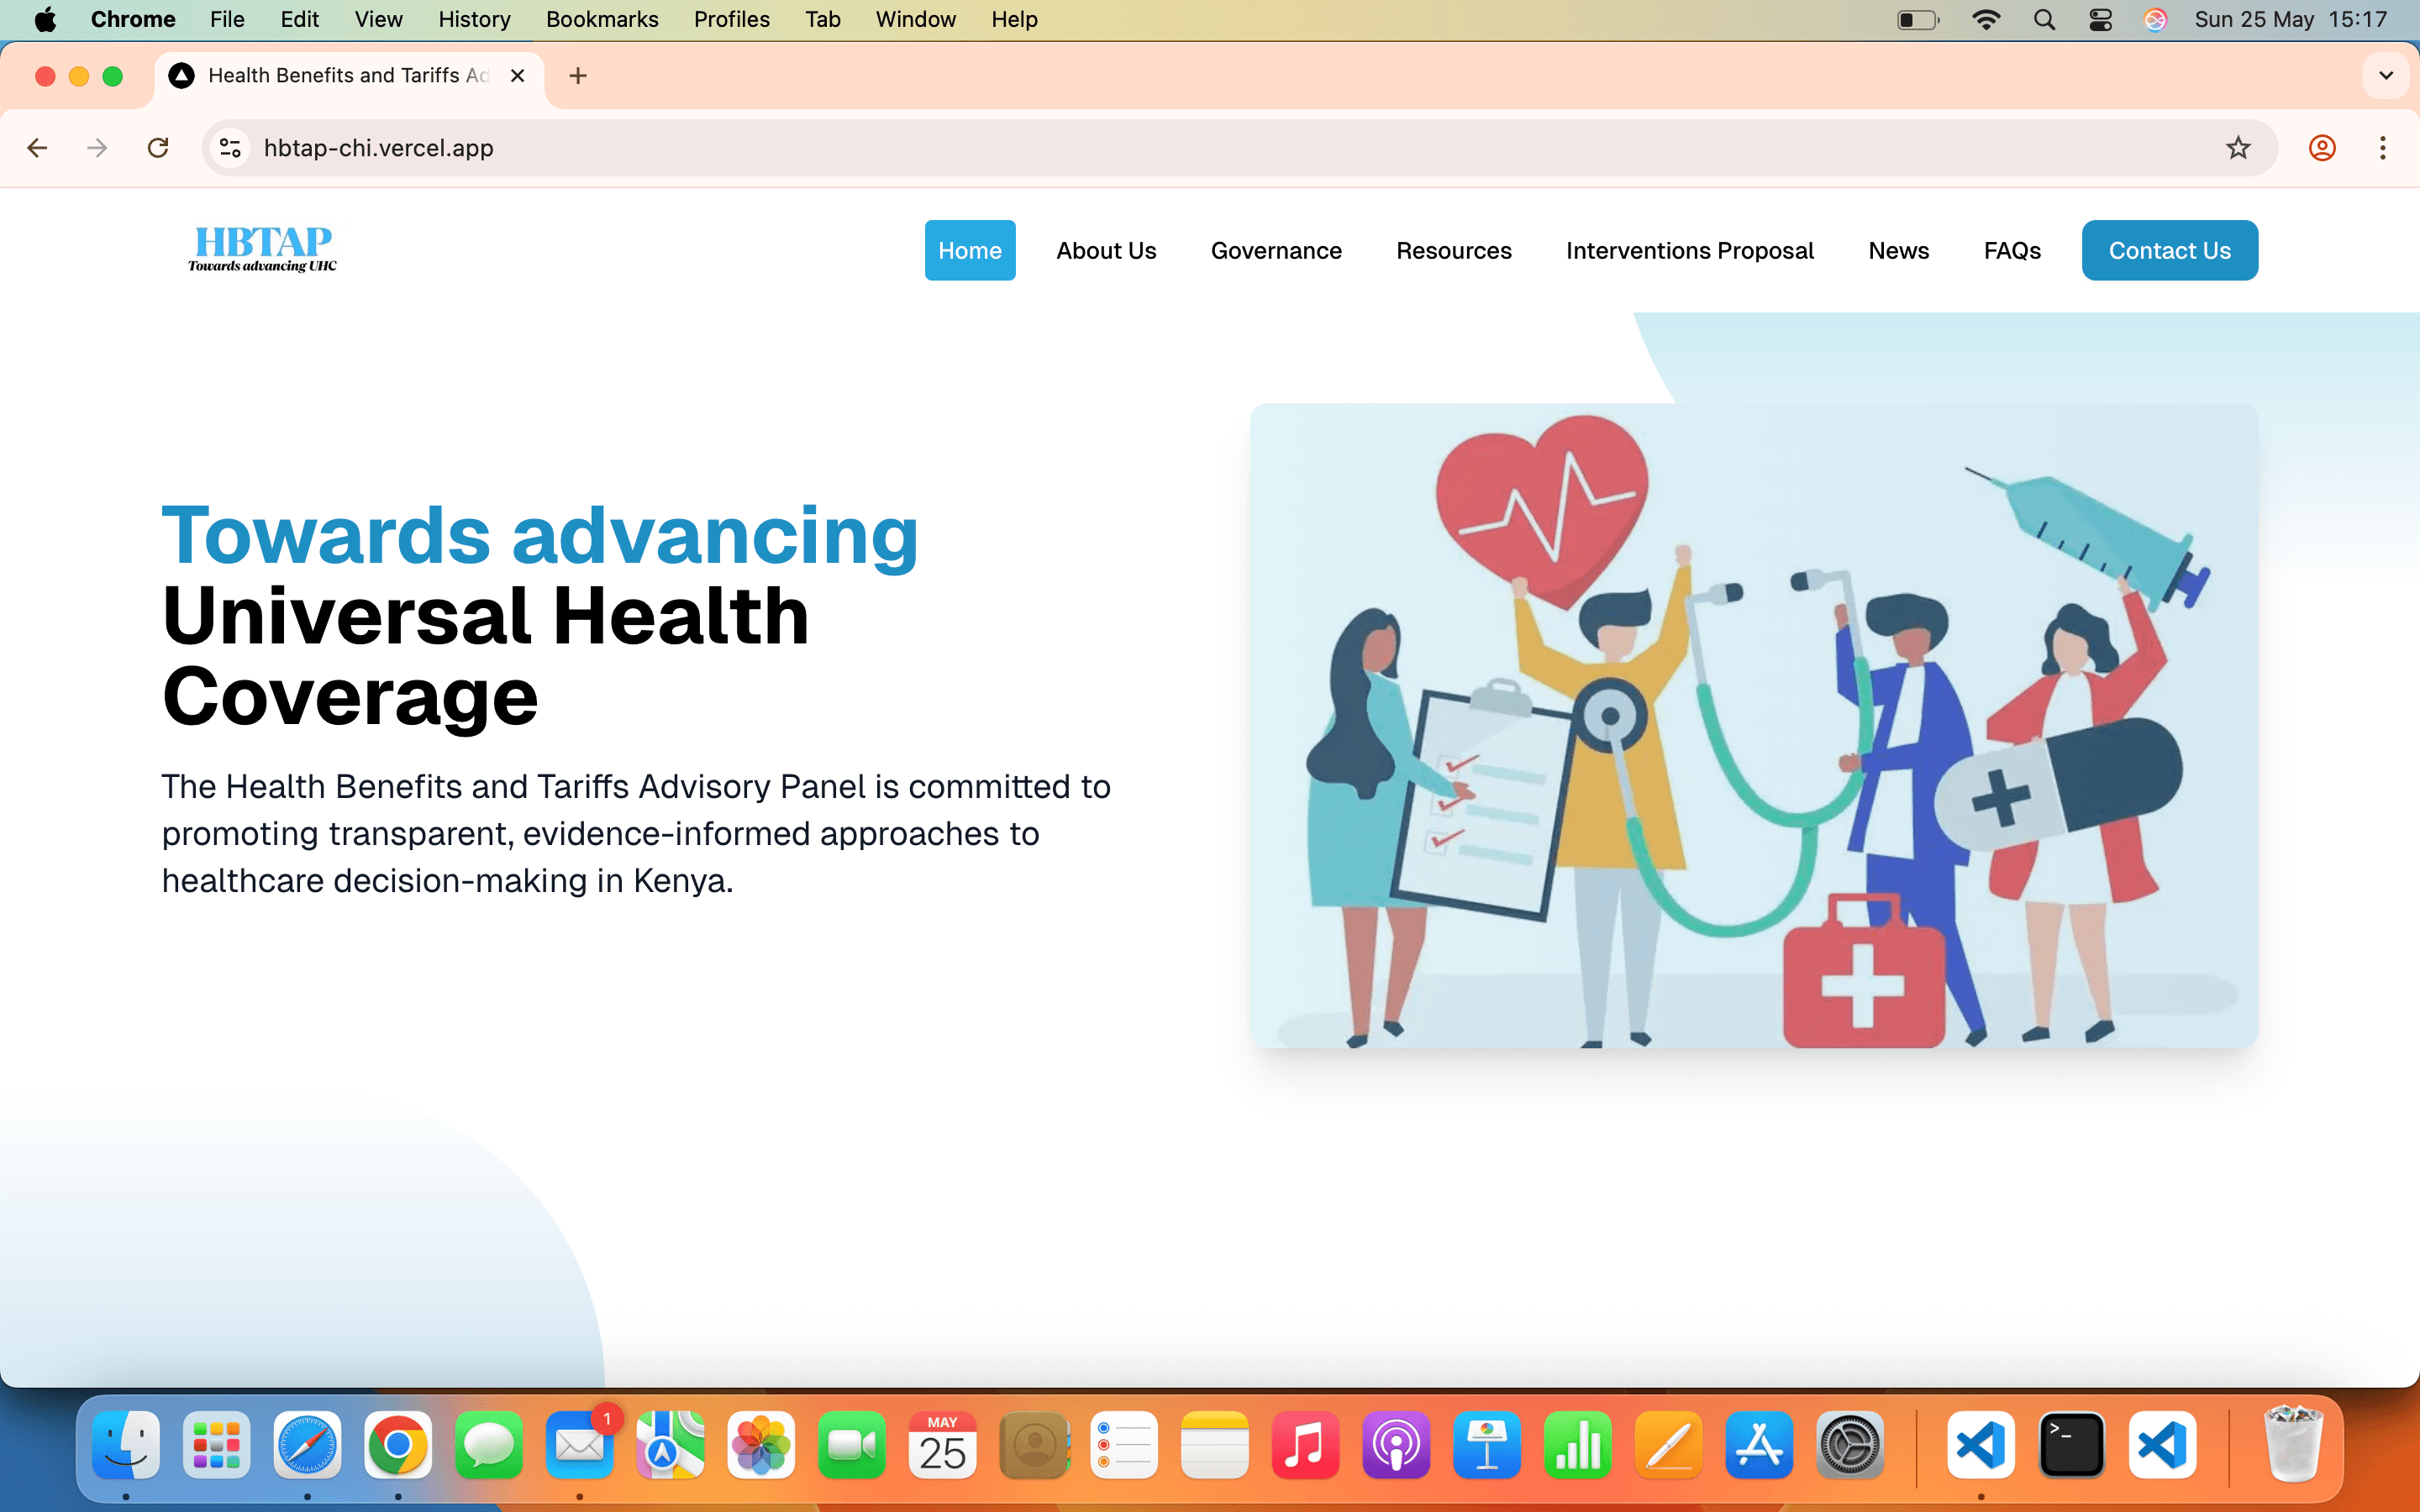
Task: Open the Chrome profile avatar
Action: [x=2322, y=148]
